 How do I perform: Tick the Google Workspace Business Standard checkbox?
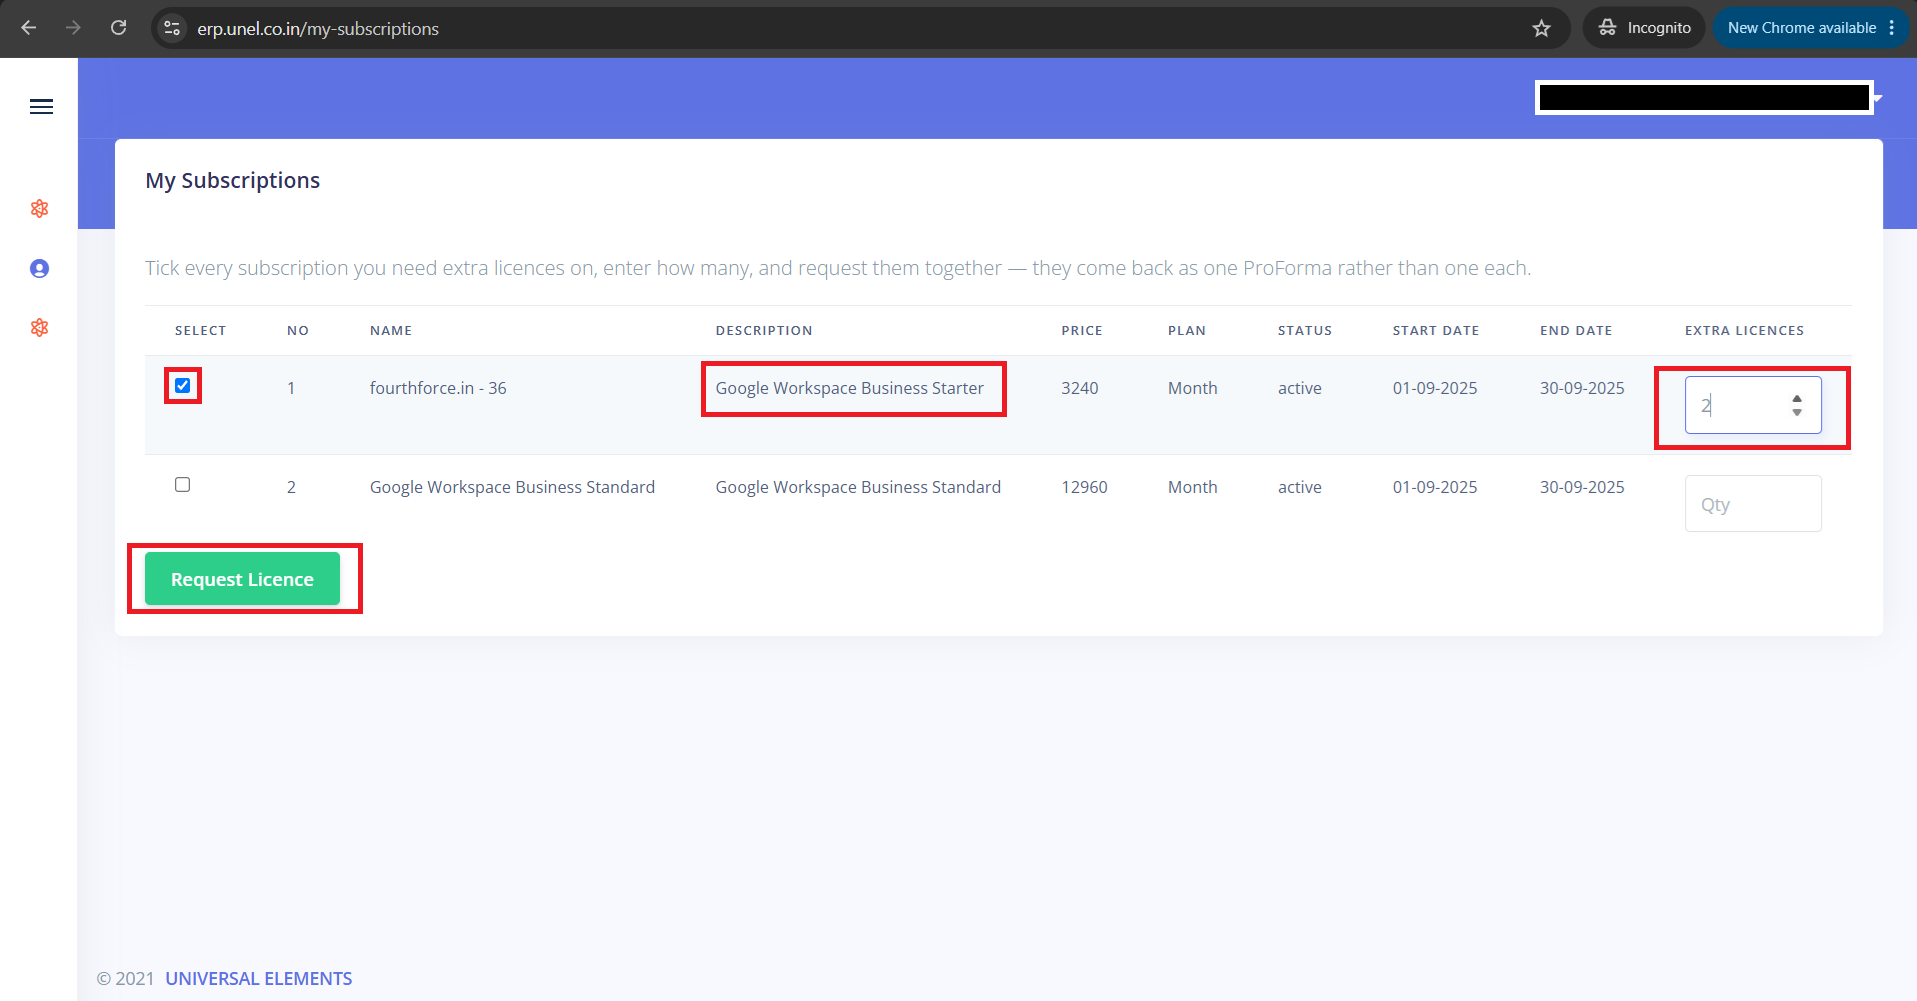[x=182, y=484]
